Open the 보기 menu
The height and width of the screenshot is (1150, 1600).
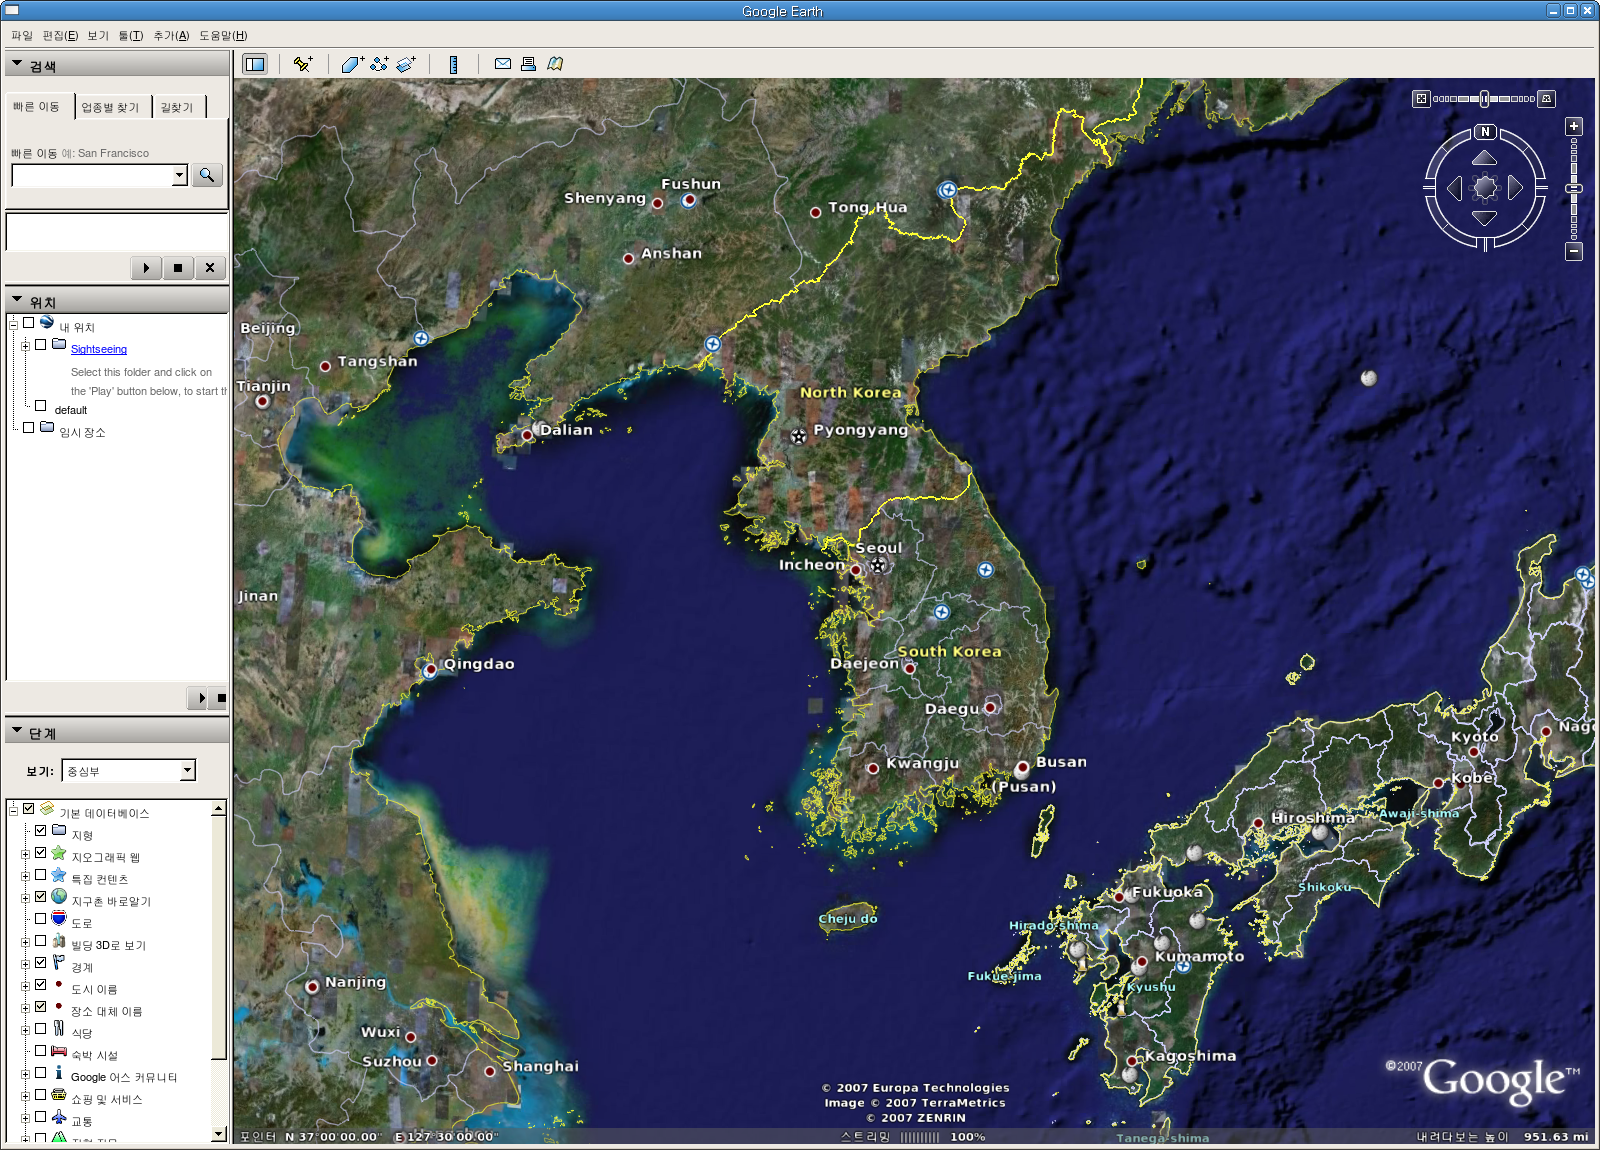(x=98, y=36)
